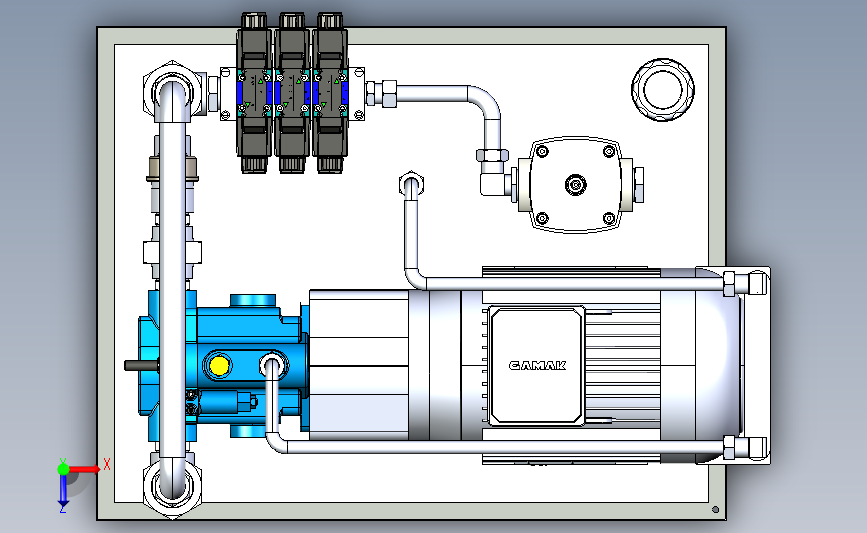Image resolution: width=867 pixels, height=533 pixels.
Task: Select the motor terminal box cover
Action: pos(536,365)
